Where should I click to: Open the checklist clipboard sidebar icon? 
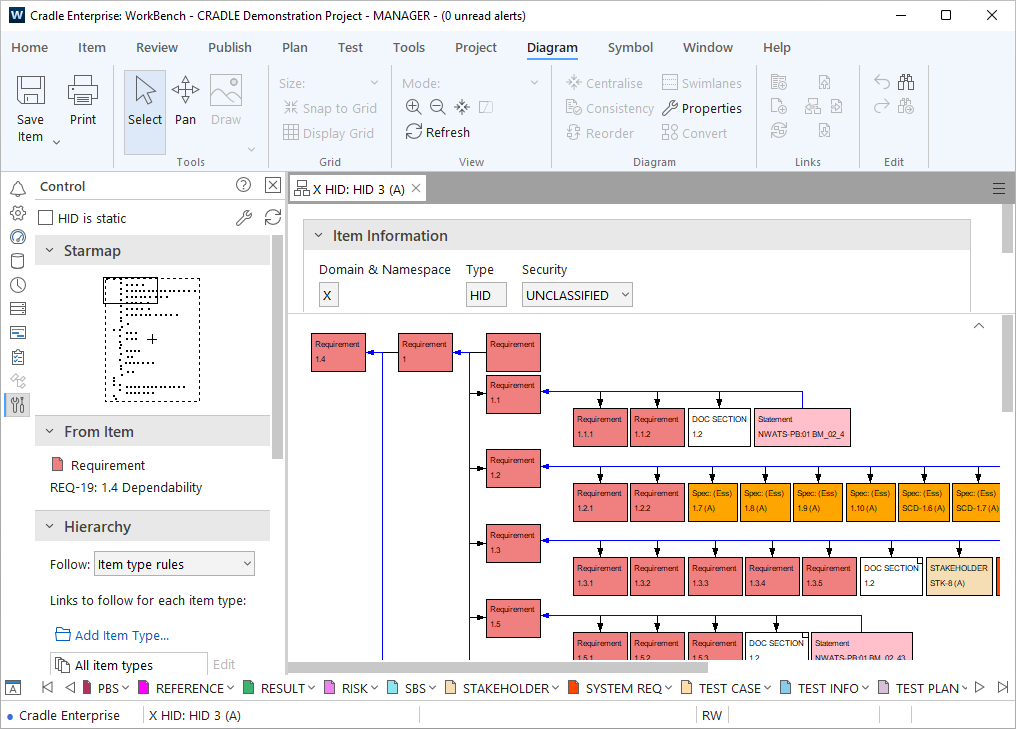click(18, 357)
